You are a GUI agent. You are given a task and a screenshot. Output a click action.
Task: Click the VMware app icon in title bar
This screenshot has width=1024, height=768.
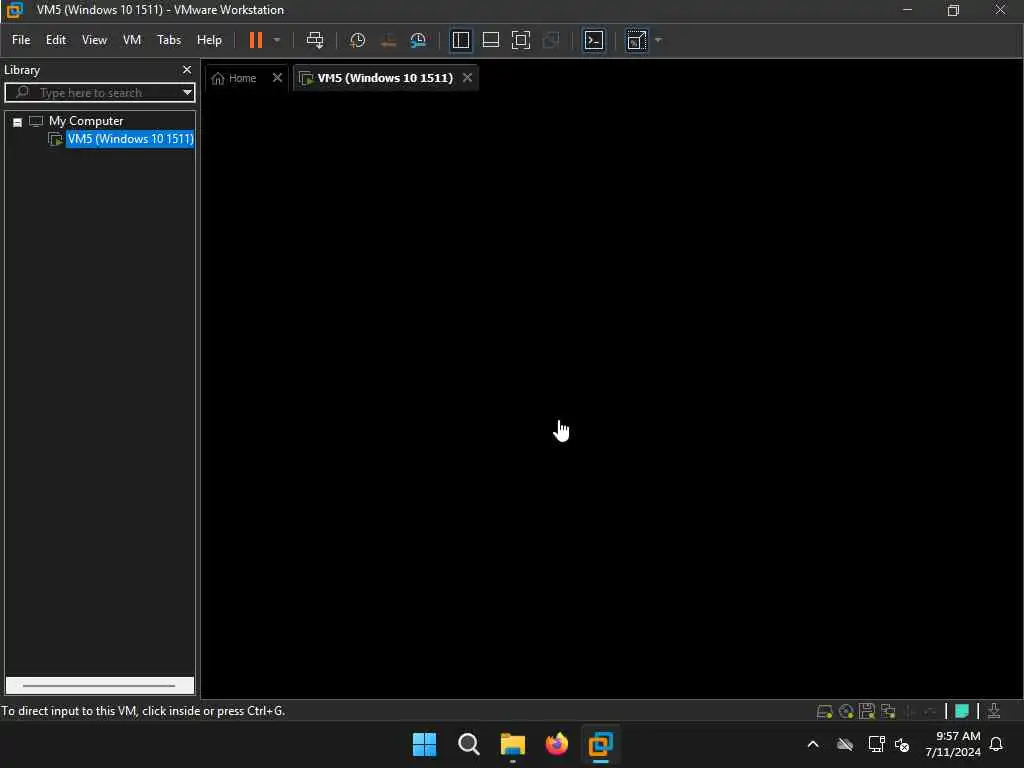coord(14,10)
